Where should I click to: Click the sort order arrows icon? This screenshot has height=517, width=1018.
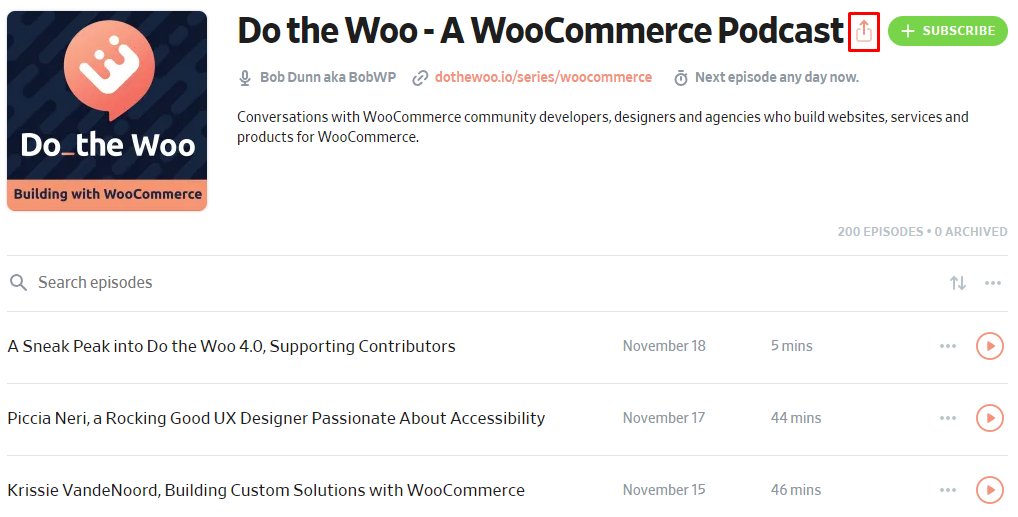click(958, 283)
